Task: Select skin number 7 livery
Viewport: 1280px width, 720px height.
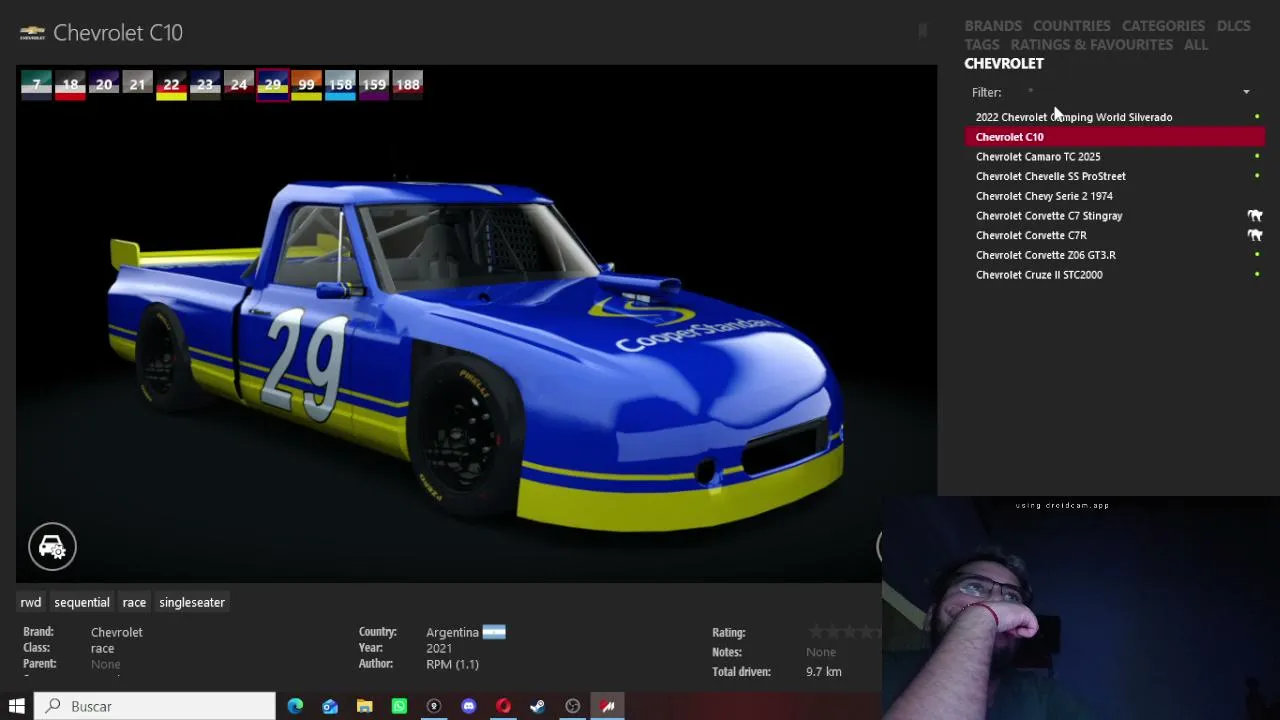Action: pyautogui.click(x=37, y=85)
